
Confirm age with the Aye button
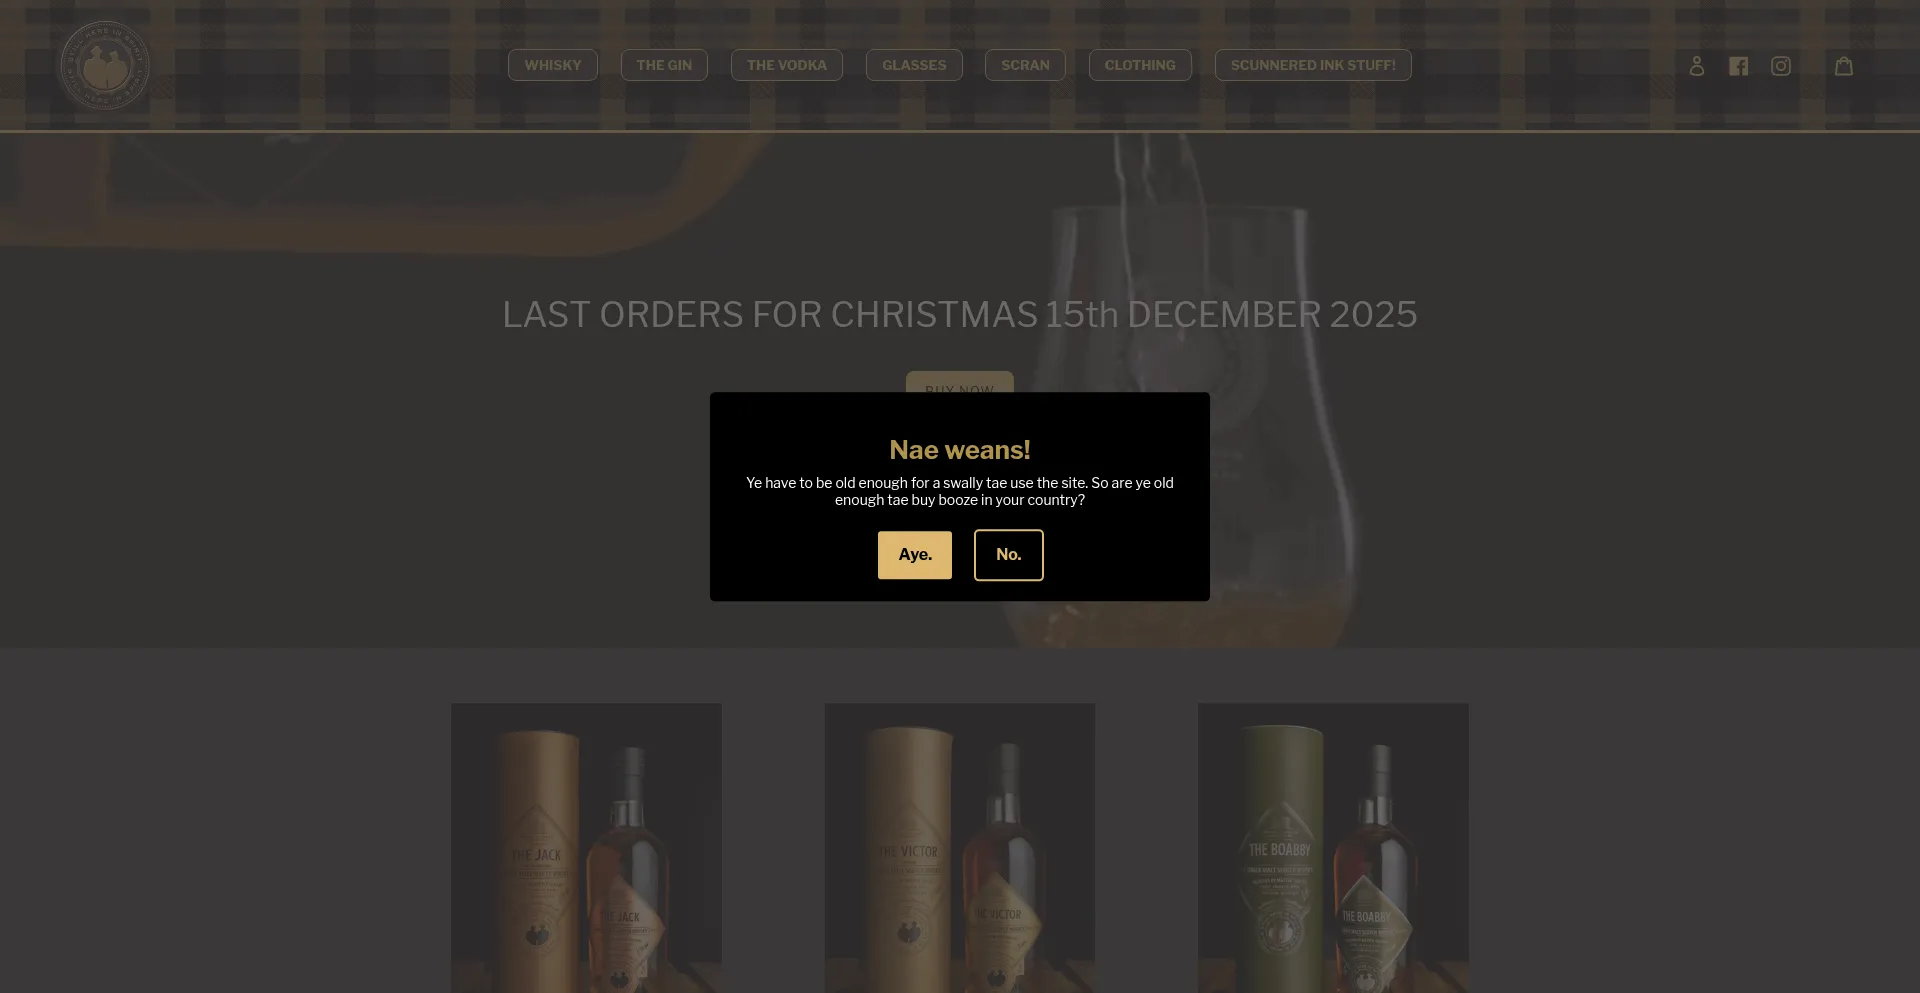pyautogui.click(x=915, y=555)
